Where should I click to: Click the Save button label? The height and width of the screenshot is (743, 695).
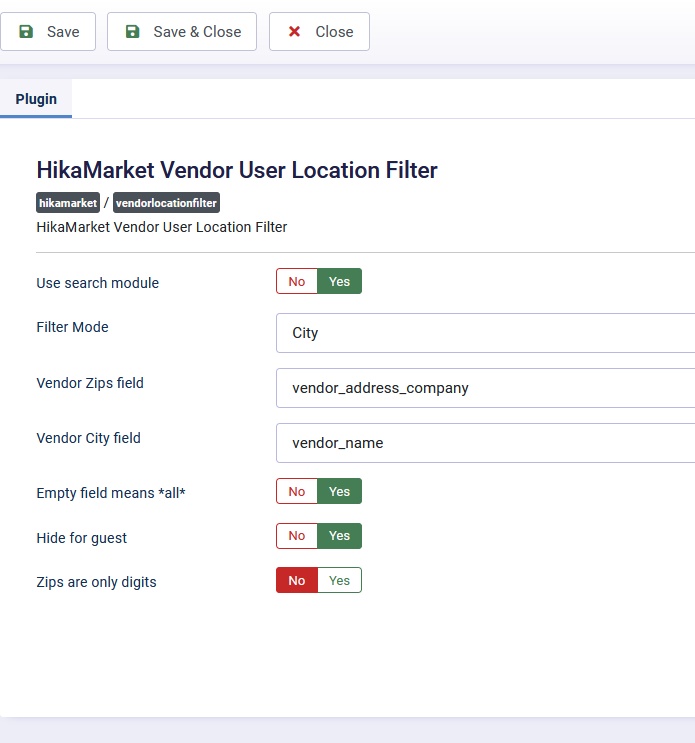[63, 32]
